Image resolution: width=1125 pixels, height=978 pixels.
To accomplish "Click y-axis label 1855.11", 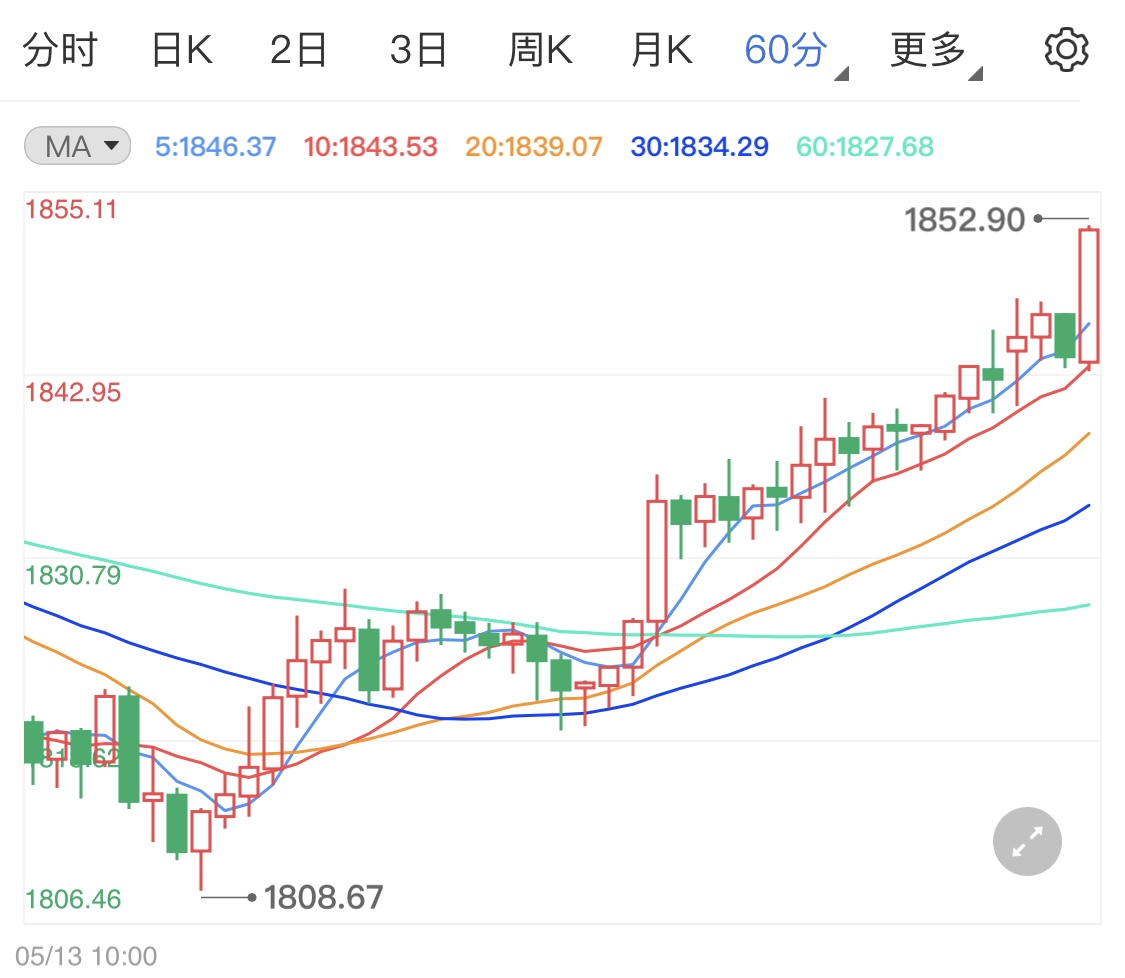I will pyautogui.click(x=71, y=210).
